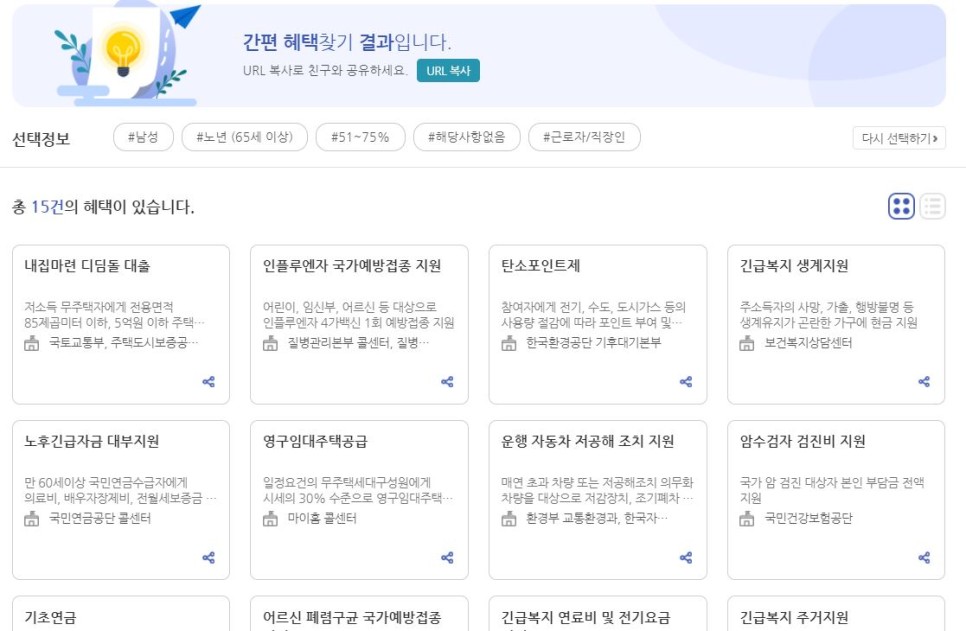Viewport: 966px width, 631px height.
Task: Open 탄소포인트제 benefit title
Action: tap(540, 266)
